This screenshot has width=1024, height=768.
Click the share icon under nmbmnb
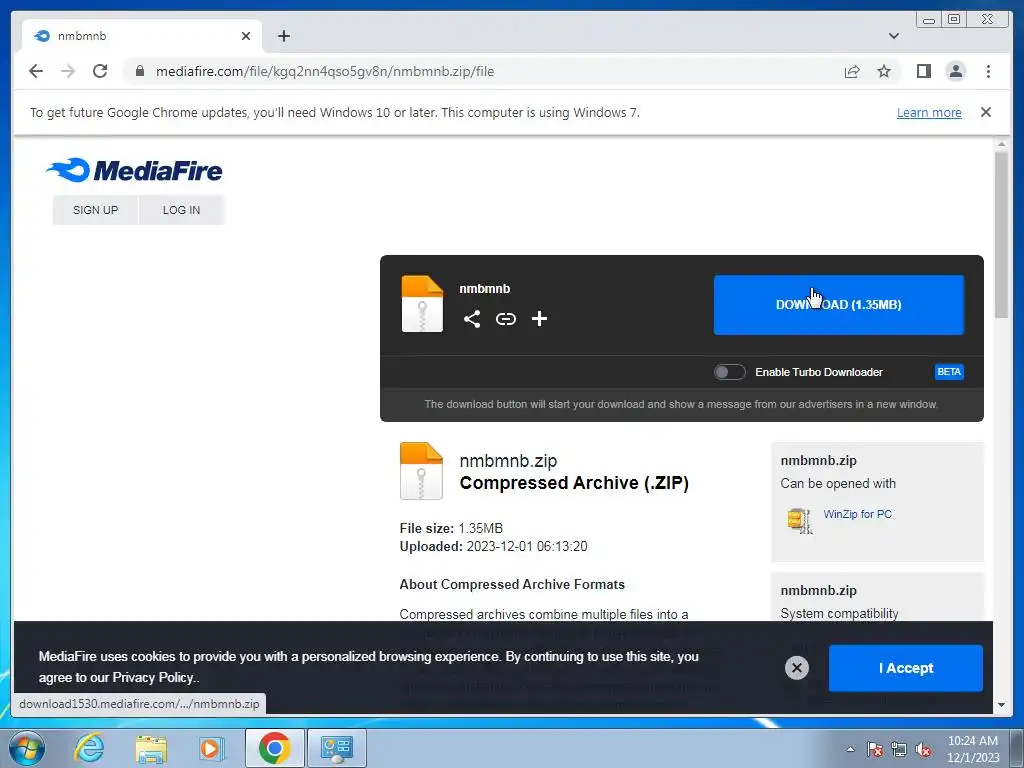click(x=472, y=319)
